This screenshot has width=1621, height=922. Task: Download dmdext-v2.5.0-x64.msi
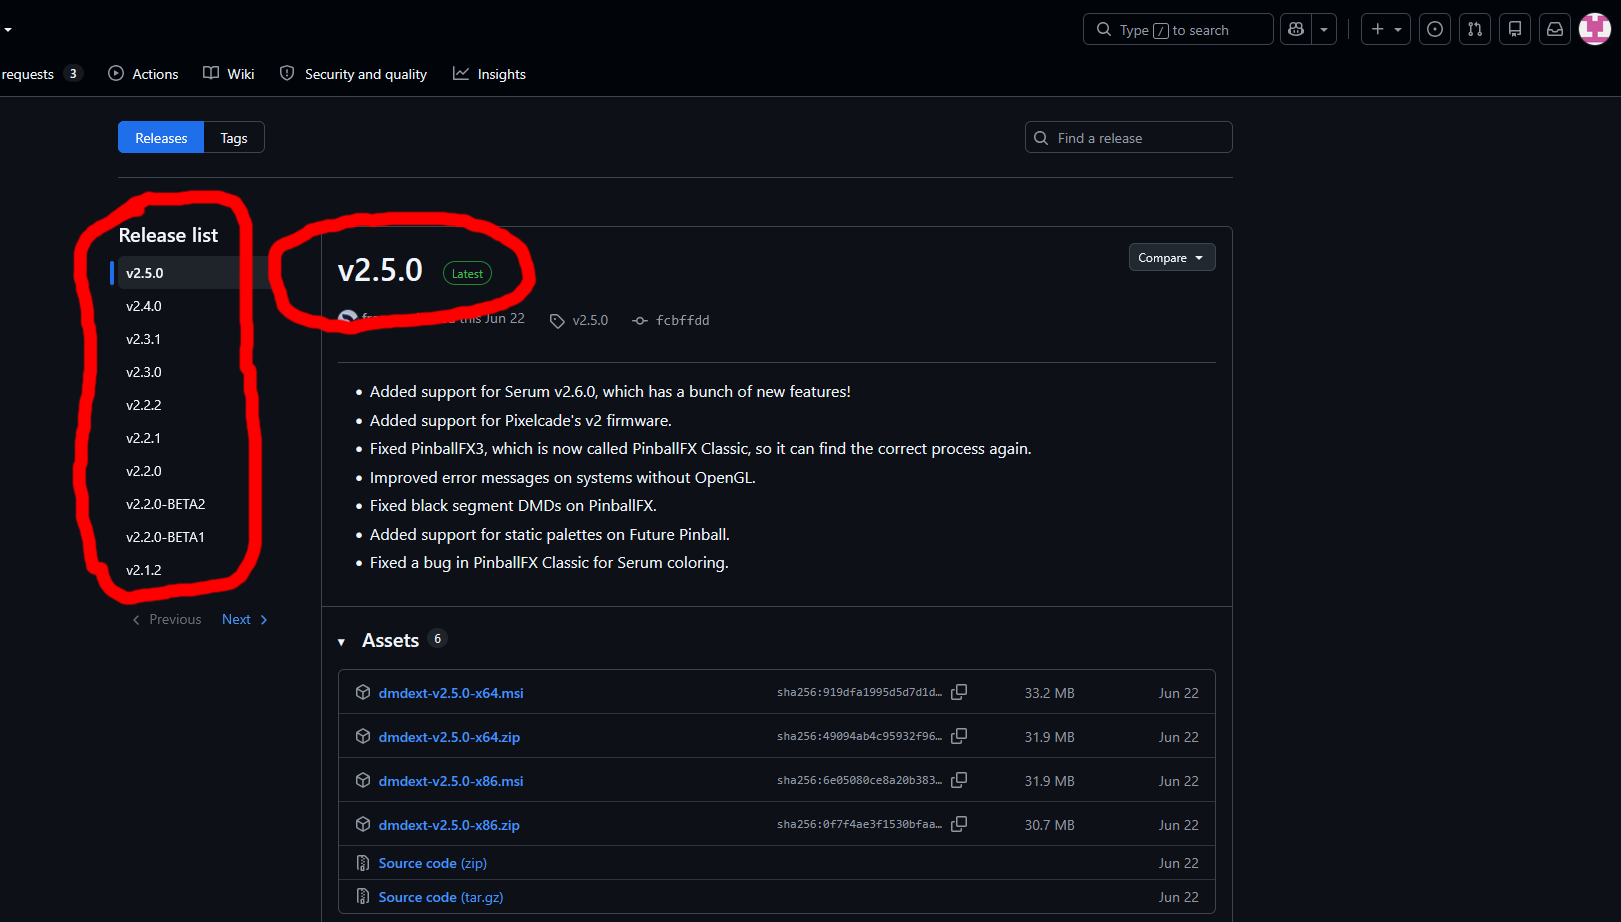[x=451, y=693]
